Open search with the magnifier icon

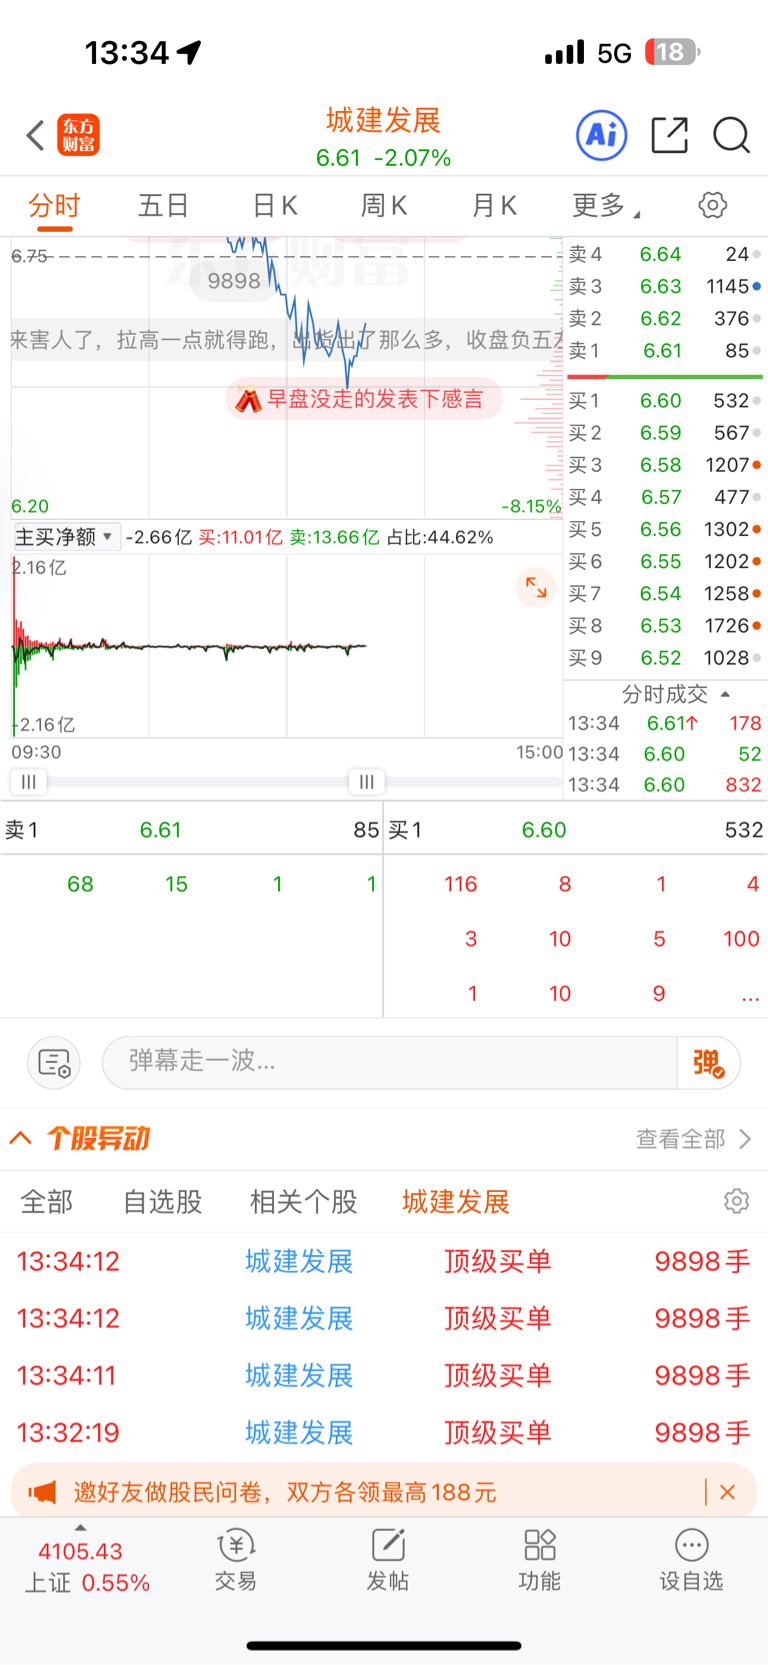731,135
